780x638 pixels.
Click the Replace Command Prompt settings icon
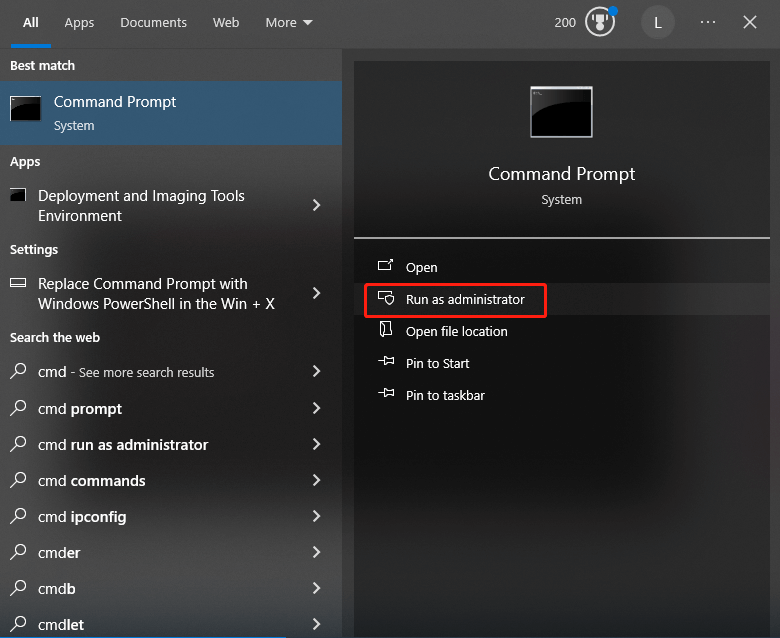coord(18,283)
